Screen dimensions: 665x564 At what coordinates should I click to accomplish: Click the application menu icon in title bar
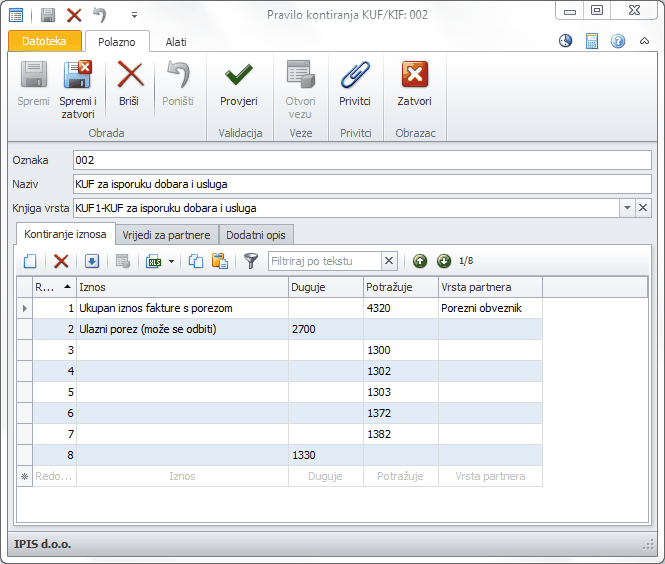[x=16, y=16]
